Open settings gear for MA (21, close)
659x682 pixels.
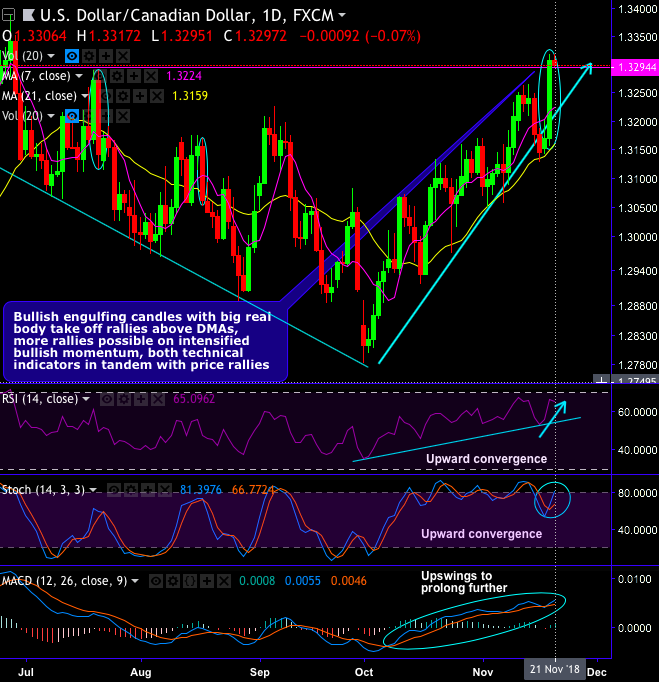[x=123, y=96]
